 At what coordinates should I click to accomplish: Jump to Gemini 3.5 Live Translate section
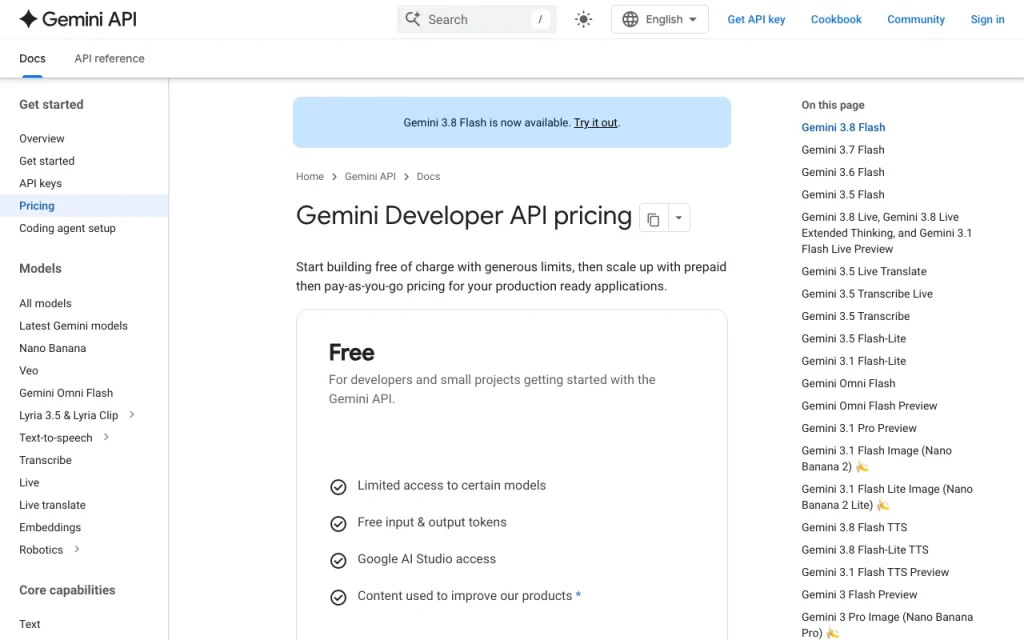click(863, 271)
